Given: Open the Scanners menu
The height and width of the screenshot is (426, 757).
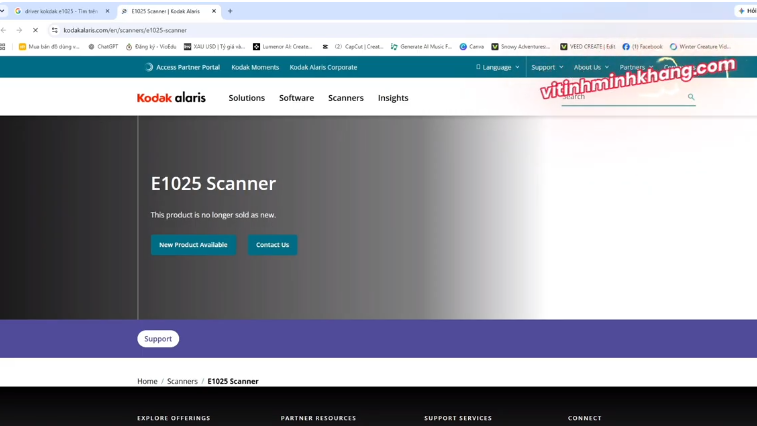Looking at the screenshot, I should coord(346,98).
